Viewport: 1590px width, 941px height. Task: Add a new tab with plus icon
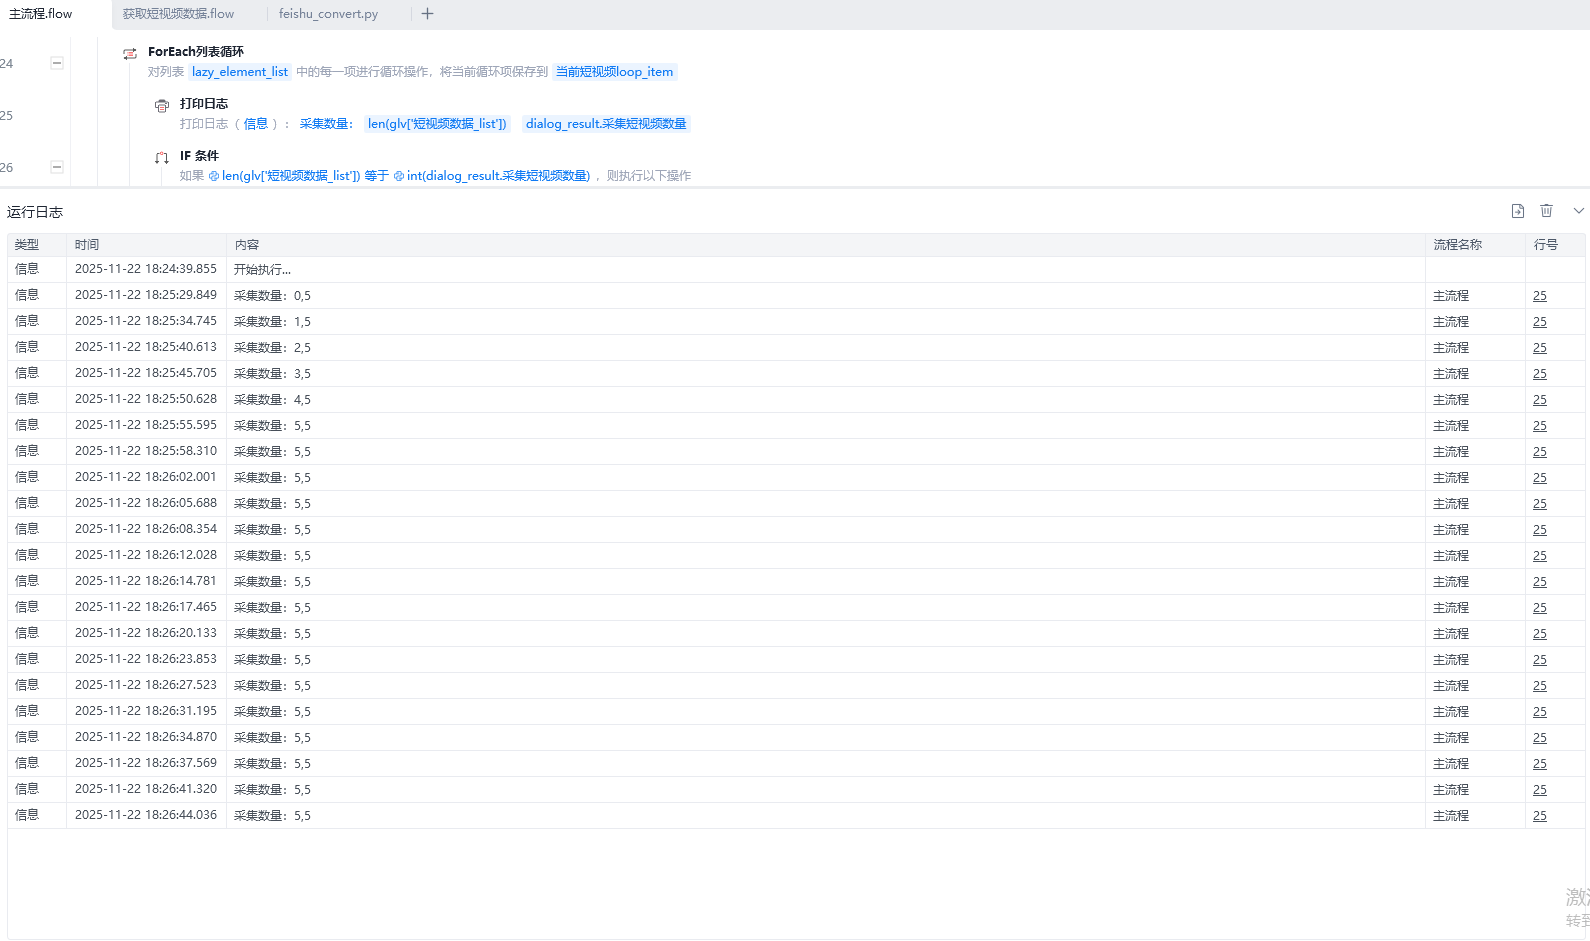pyautogui.click(x=427, y=14)
